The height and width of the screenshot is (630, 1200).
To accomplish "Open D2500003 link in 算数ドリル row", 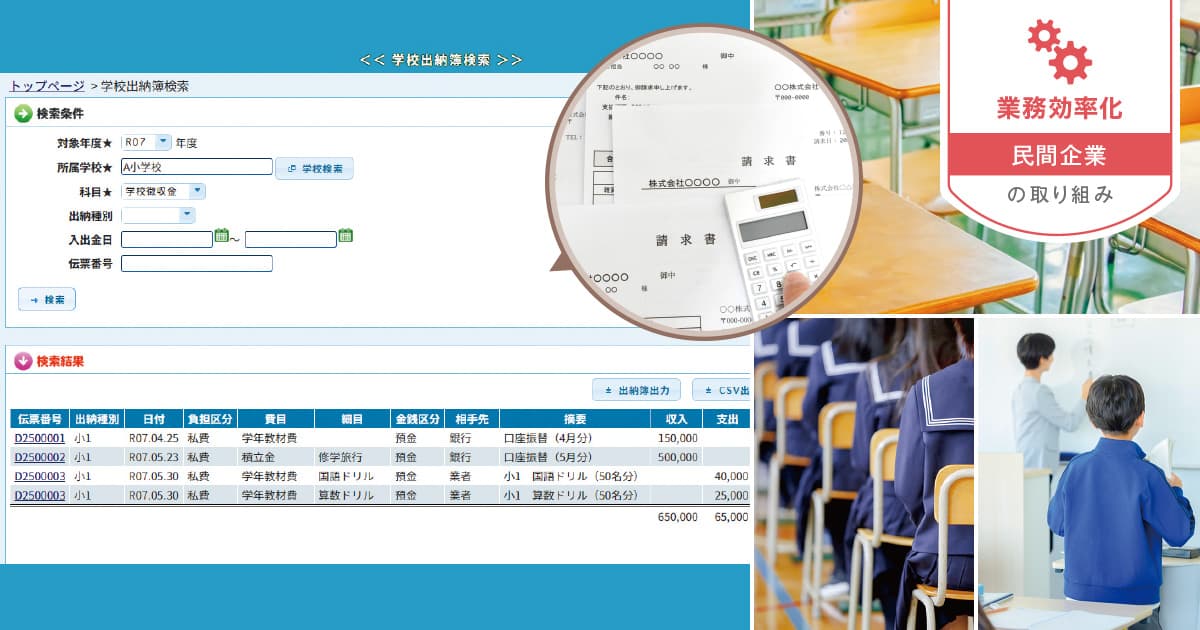I will coord(40,495).
